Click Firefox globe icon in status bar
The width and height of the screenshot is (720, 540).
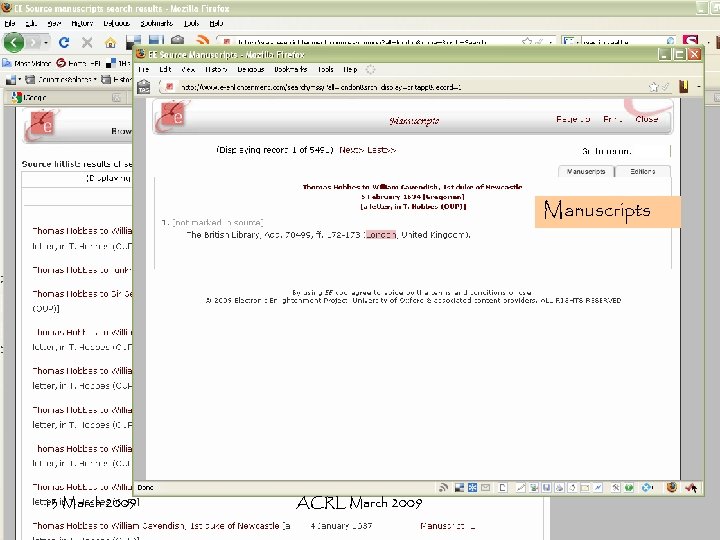(x=672, y=488)
